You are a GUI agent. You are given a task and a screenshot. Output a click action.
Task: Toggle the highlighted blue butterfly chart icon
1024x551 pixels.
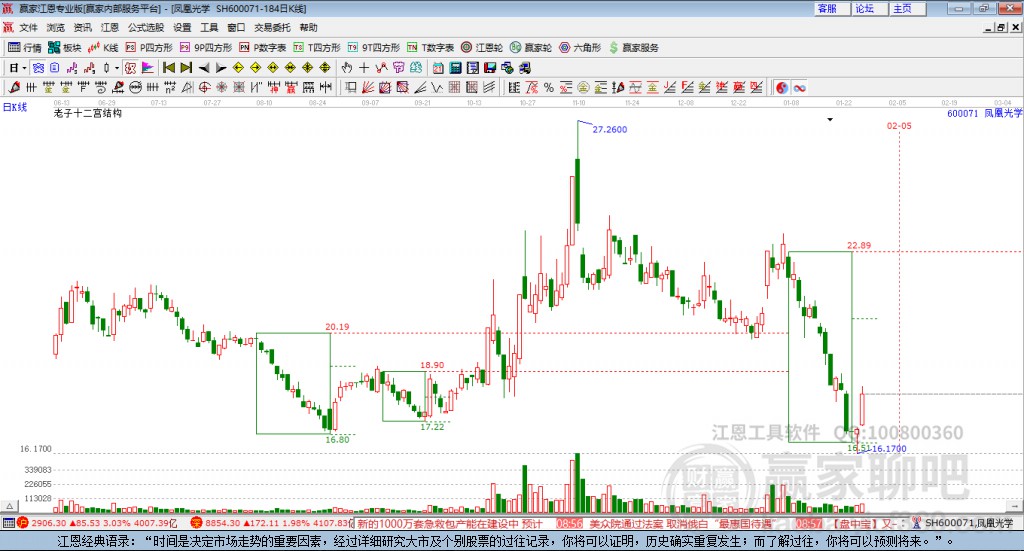[x=39, y=68]
